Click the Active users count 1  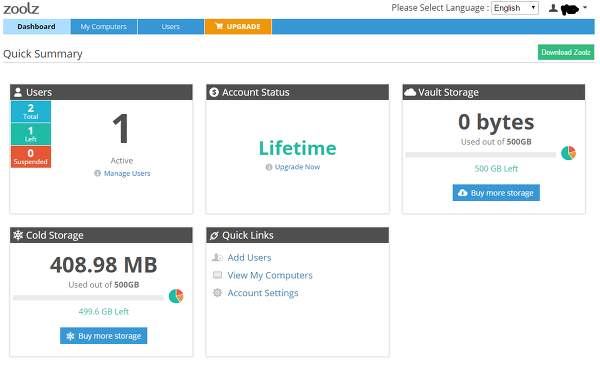click(121, 129)
